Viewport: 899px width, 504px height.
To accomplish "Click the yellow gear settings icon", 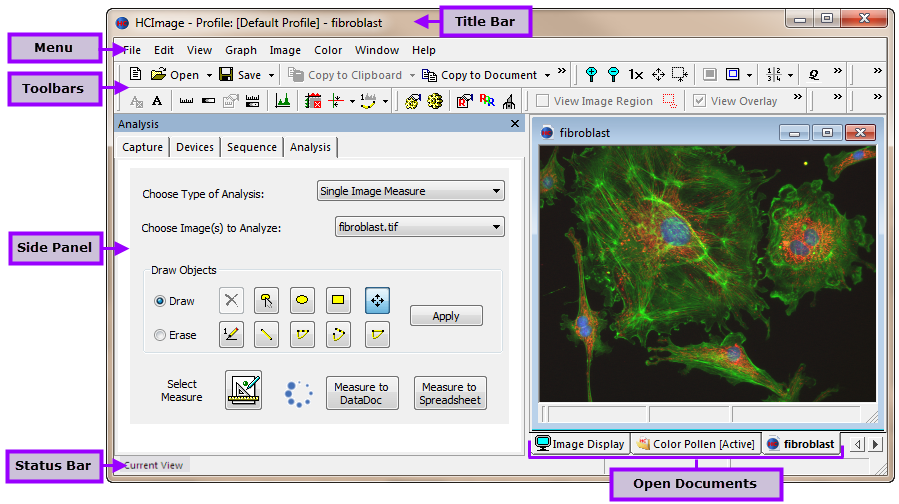I will pyautogui.click(x=435, y=101).
